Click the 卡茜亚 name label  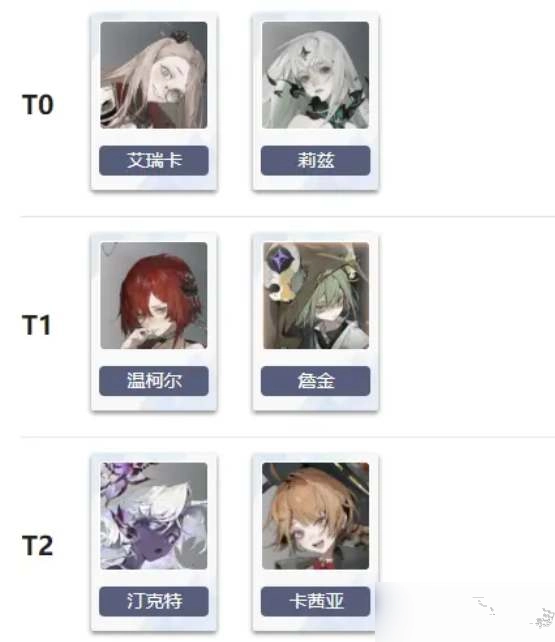(316, 601)
